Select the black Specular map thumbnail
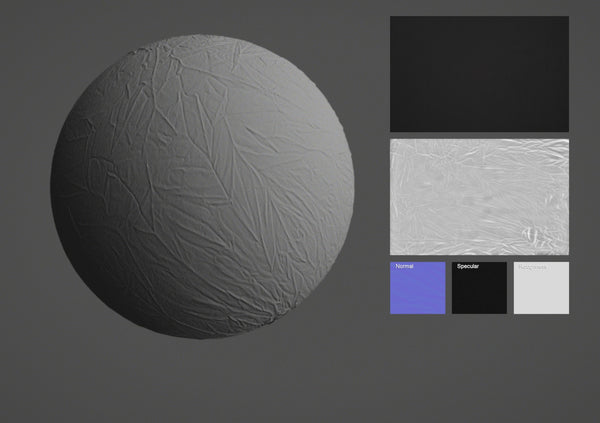Screen dimensions: 600x423 (x=479, y=290)
